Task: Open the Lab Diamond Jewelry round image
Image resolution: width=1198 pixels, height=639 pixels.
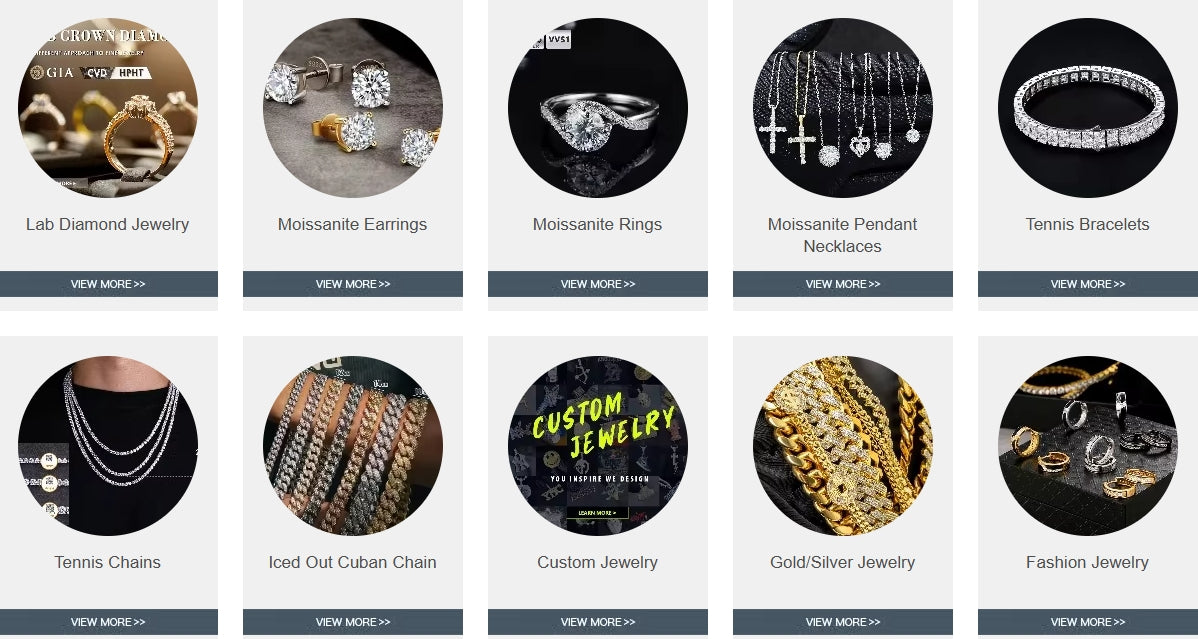Action: [x=108, y=108]
